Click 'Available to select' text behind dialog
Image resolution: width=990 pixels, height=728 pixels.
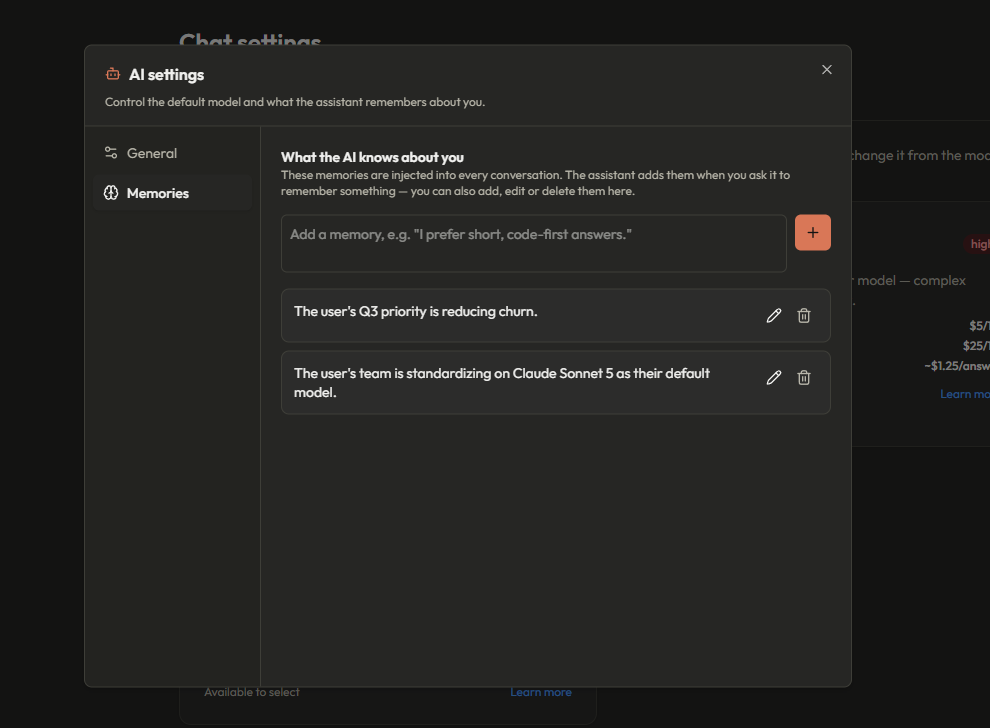(251, 692)
